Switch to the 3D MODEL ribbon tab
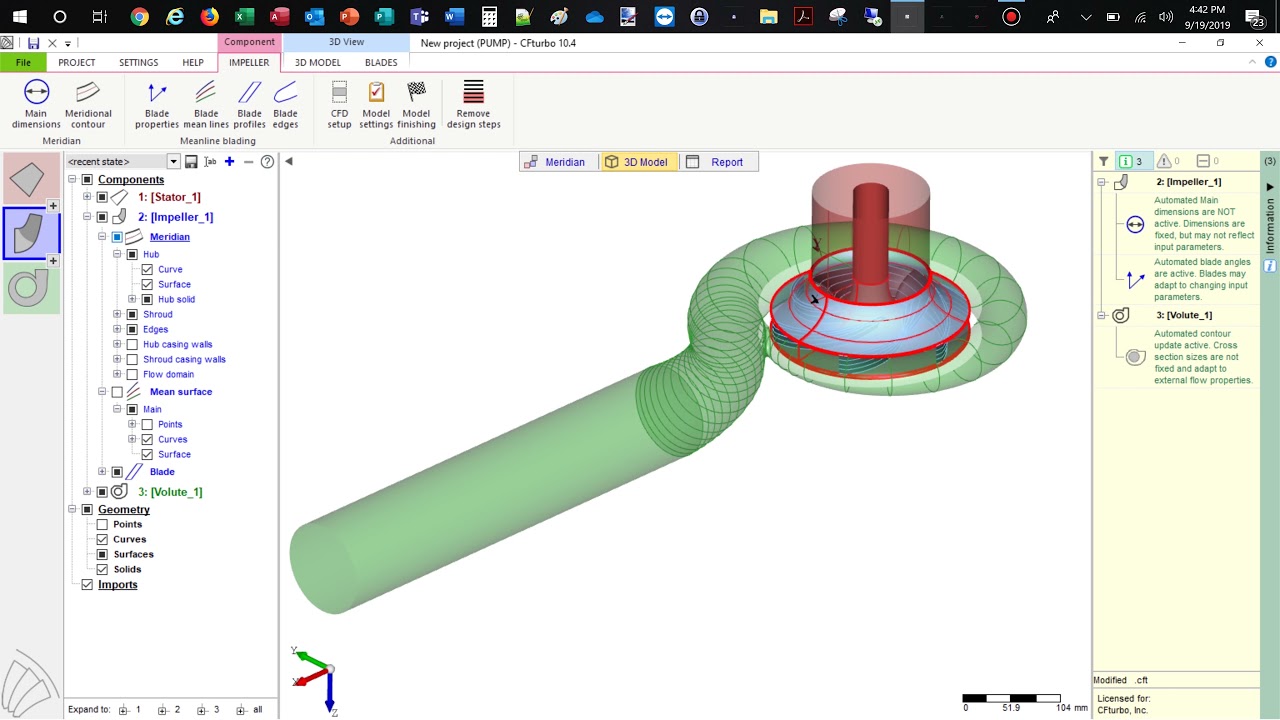The width and height of the screenshot is (1280, 720). pos(317,62)
